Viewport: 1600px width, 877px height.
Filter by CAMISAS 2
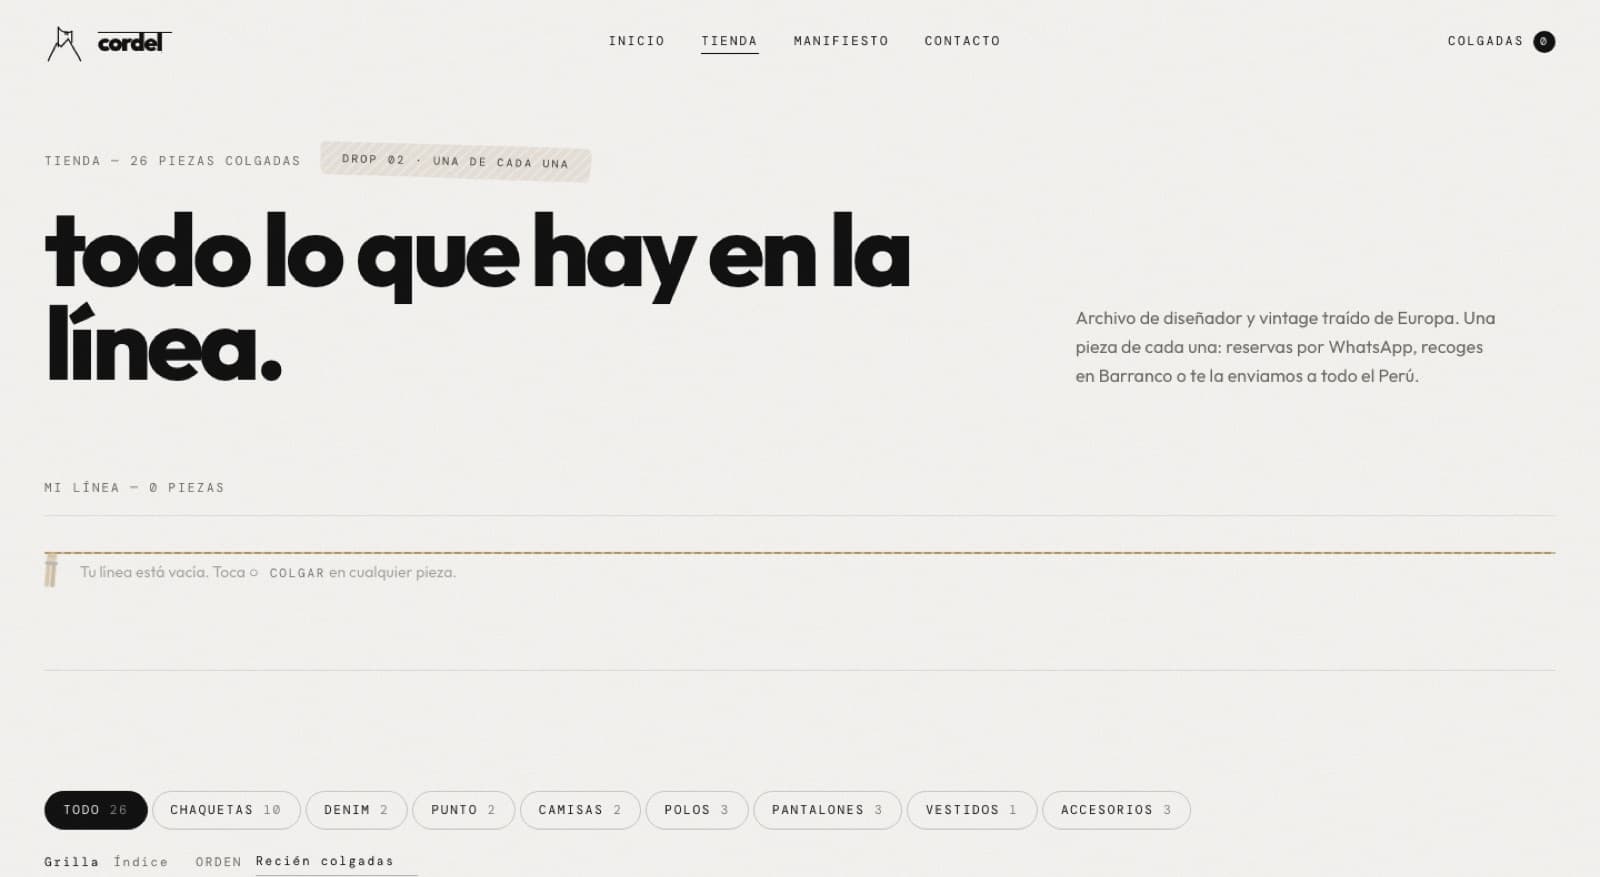click(x=580, y=810)
